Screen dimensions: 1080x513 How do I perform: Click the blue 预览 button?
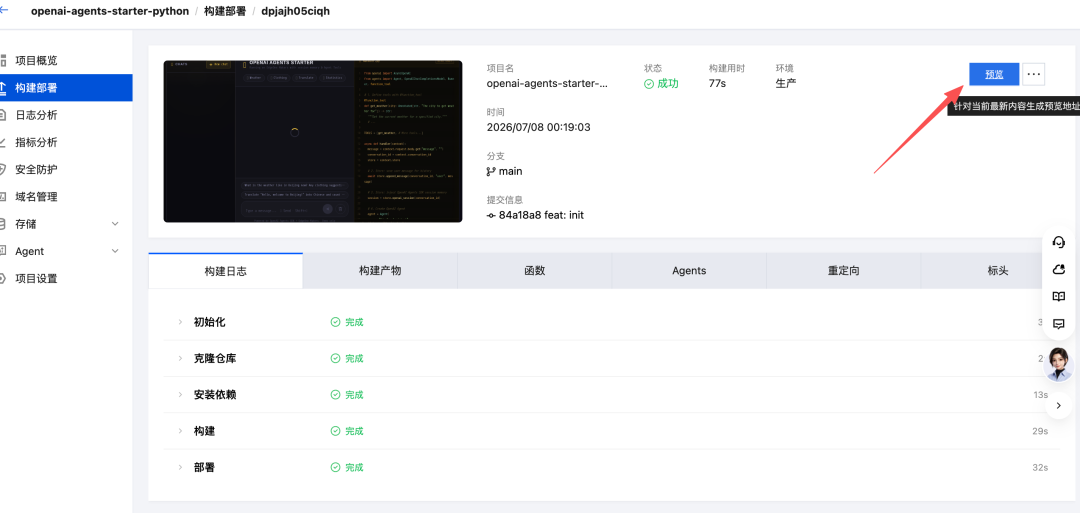[994, 74]
